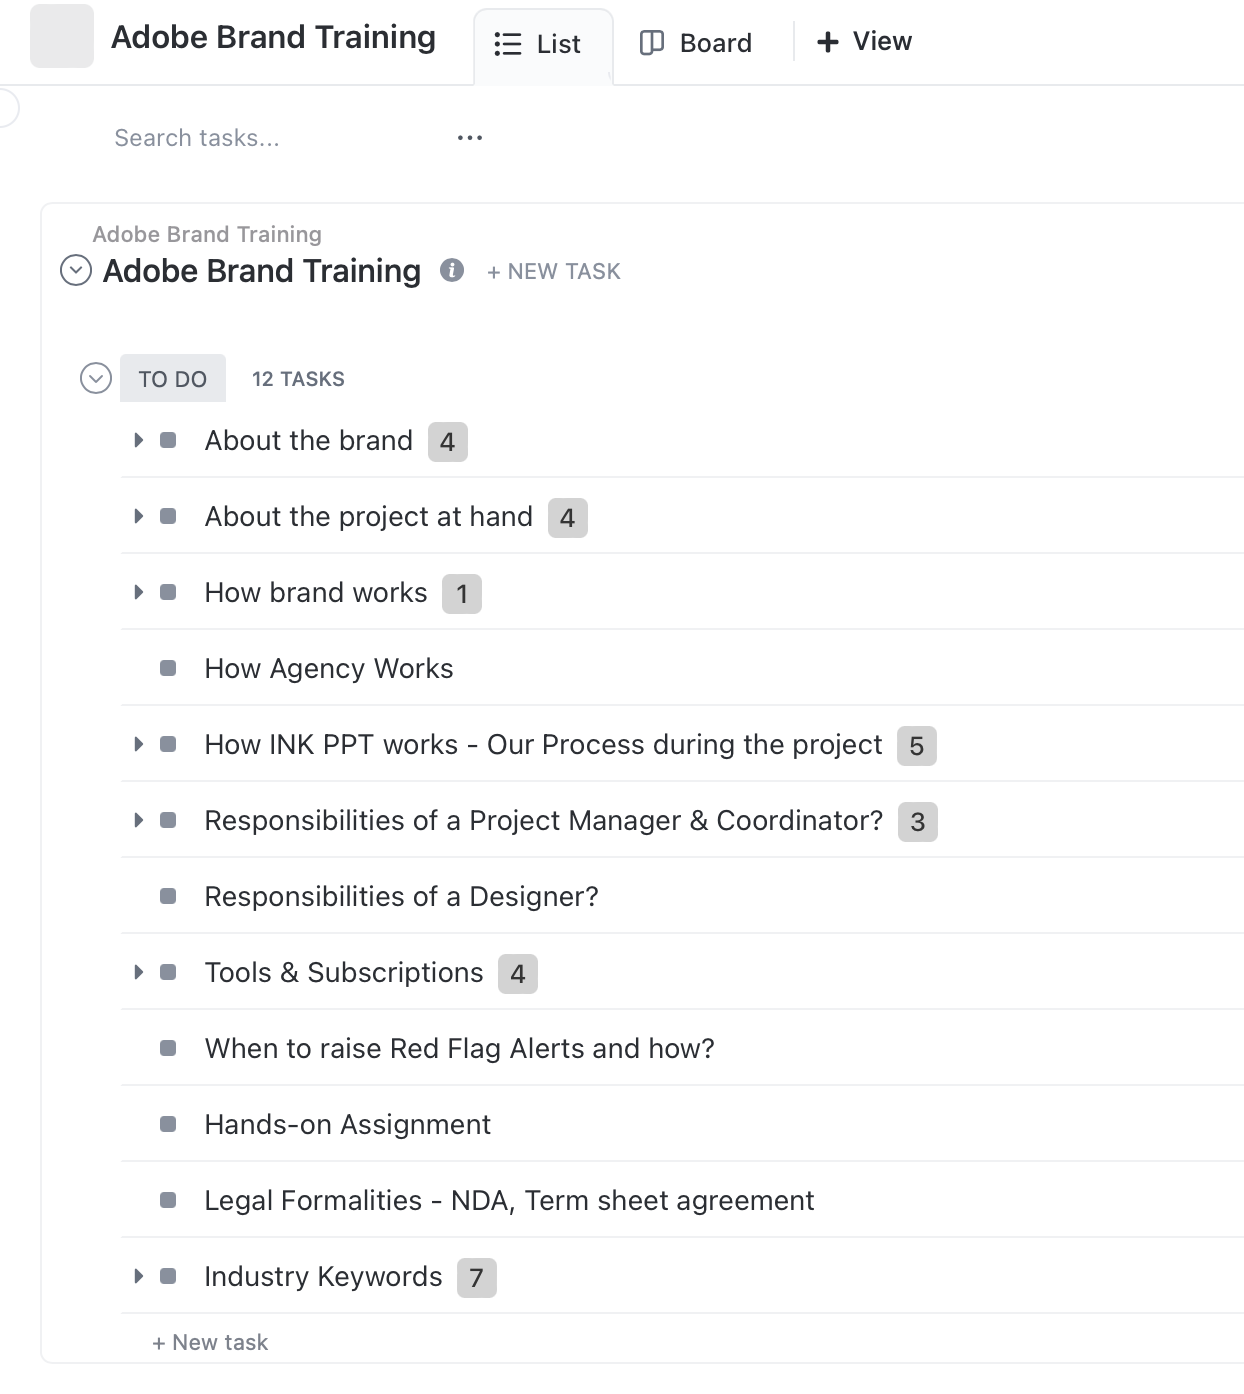
Task: Click status square of How INK PPT works
Action: click(x=168, y=744)
